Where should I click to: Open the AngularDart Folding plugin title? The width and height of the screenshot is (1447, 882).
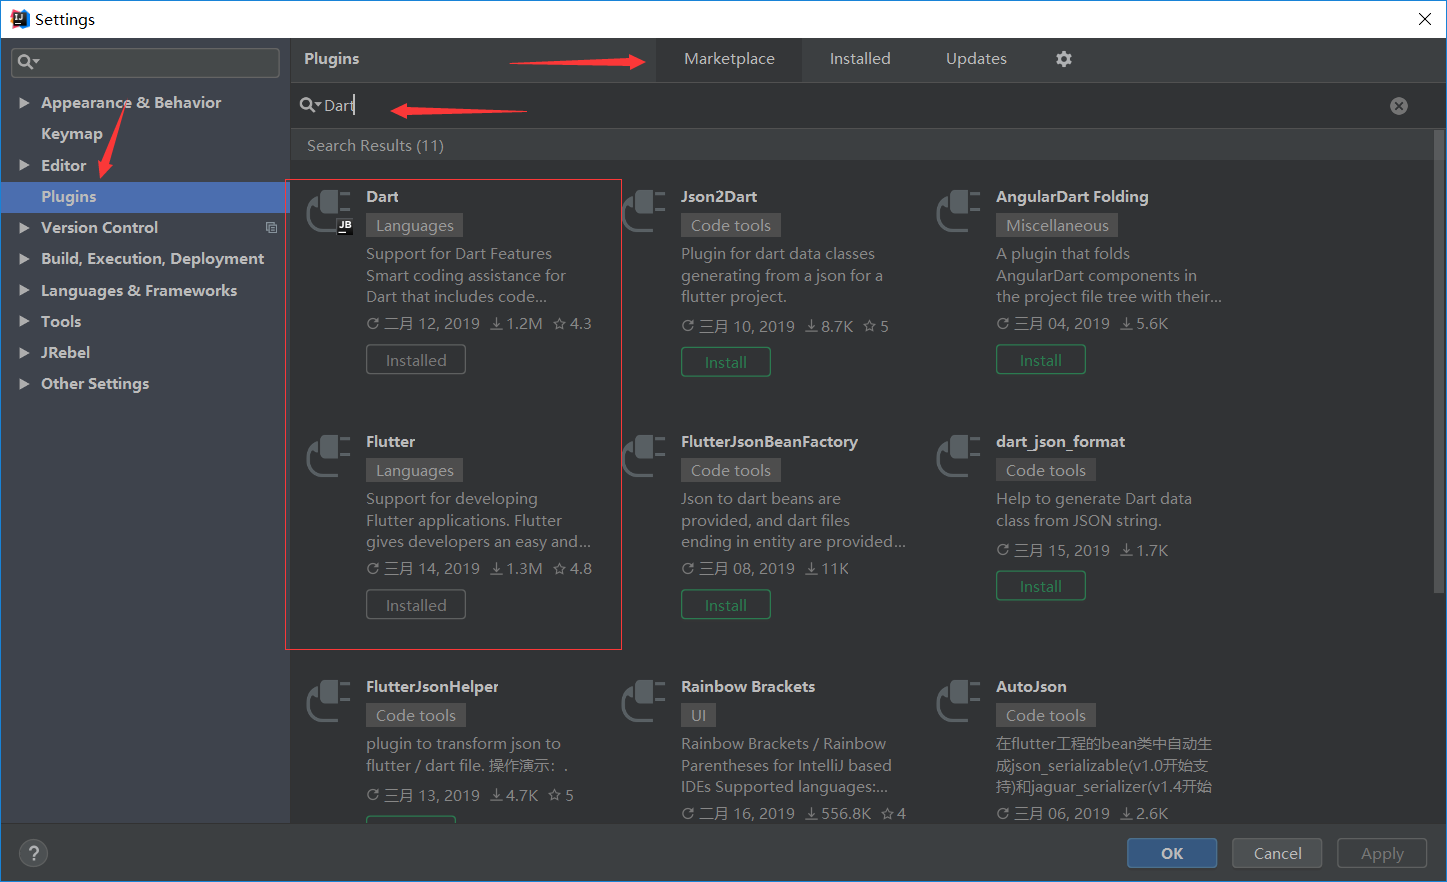(1072, 197)
